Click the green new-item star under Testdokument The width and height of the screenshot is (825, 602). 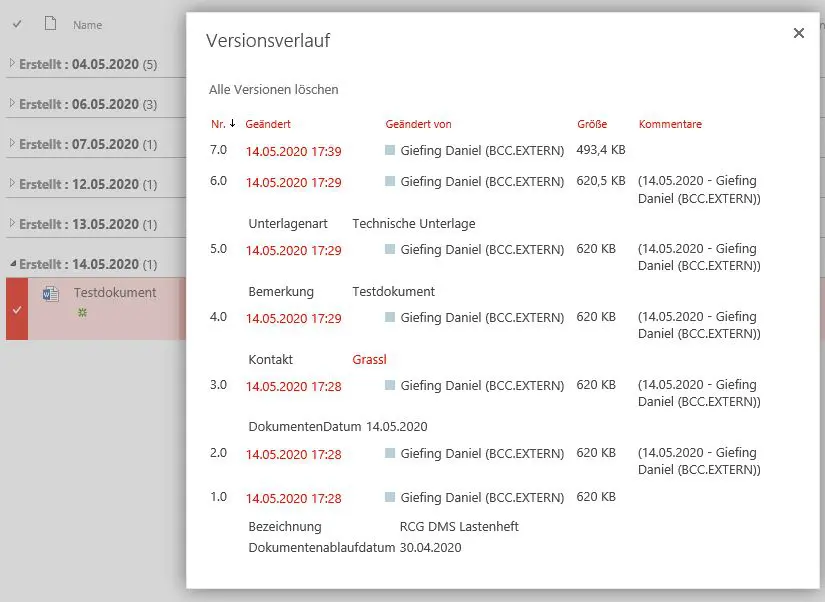point(82,312)
